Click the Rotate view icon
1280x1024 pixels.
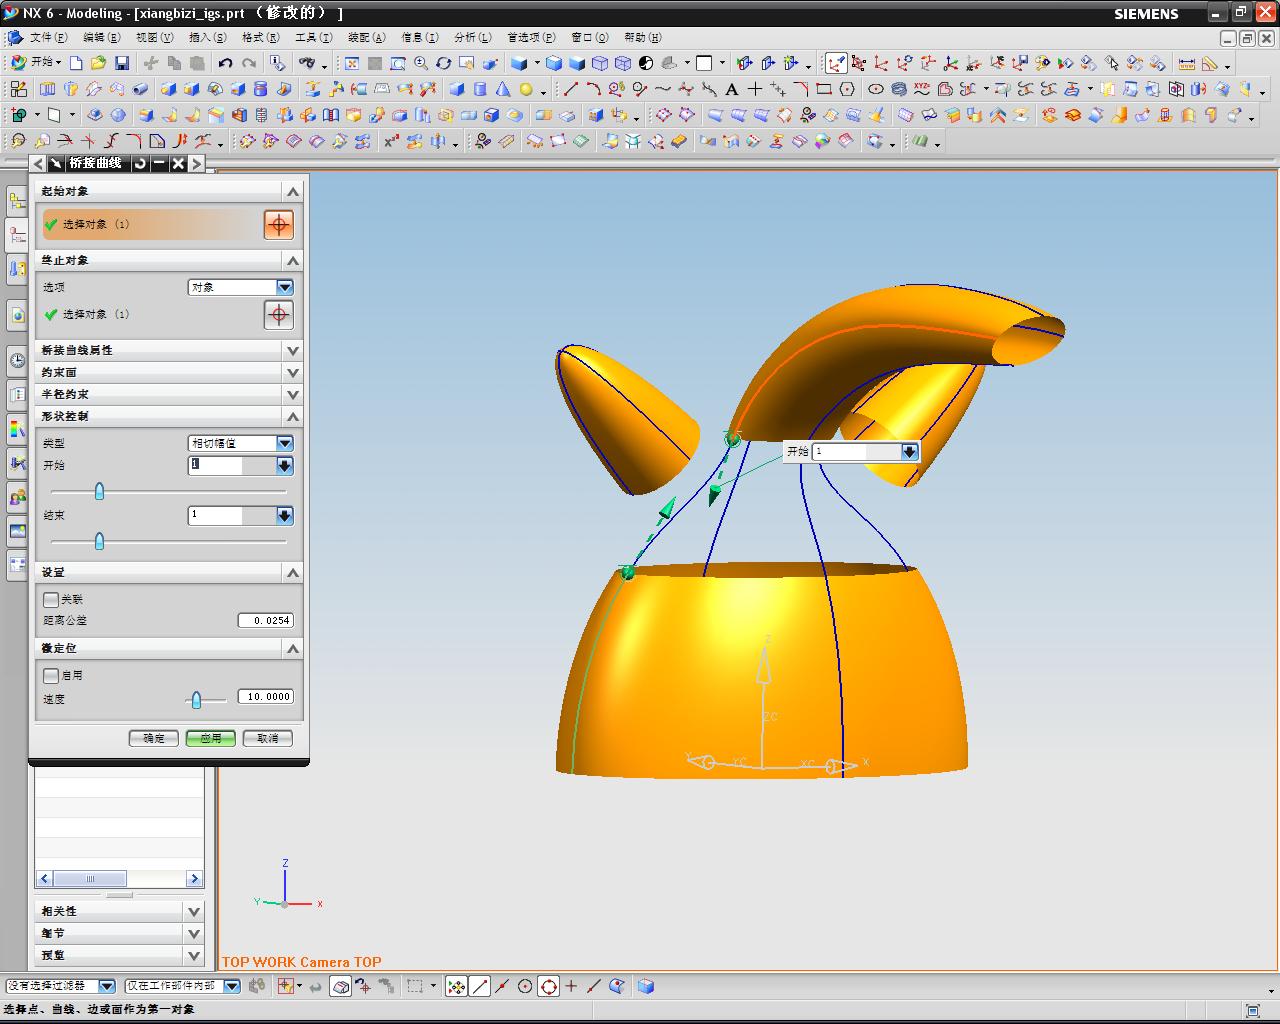tap(444, 63)
